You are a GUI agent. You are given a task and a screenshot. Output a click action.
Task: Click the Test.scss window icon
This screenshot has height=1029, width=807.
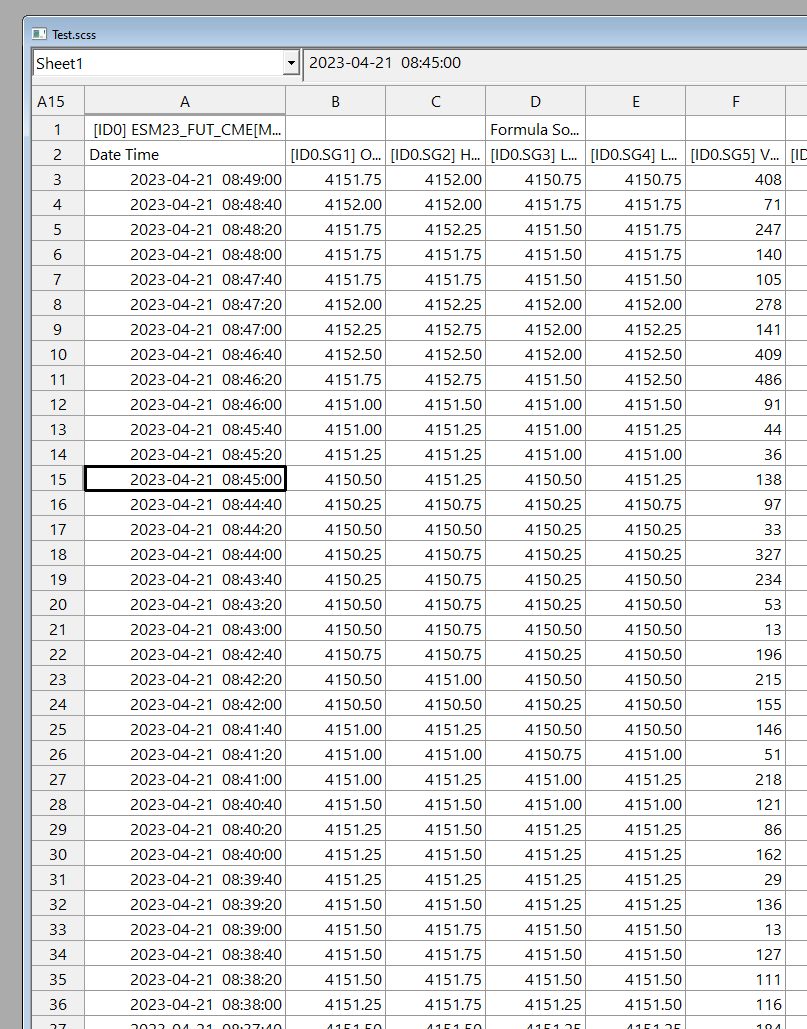pyautogui.click(x=39, y=34)
